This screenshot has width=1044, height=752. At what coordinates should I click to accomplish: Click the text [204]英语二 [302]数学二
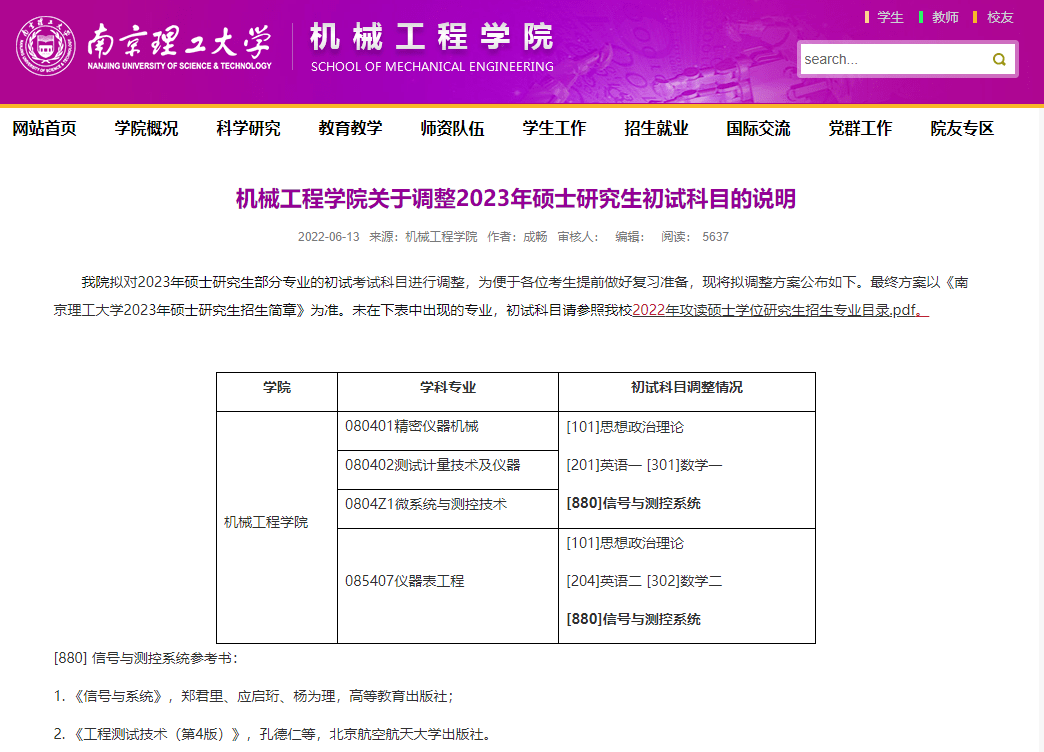pyautogui.click(x=644, y=581)
